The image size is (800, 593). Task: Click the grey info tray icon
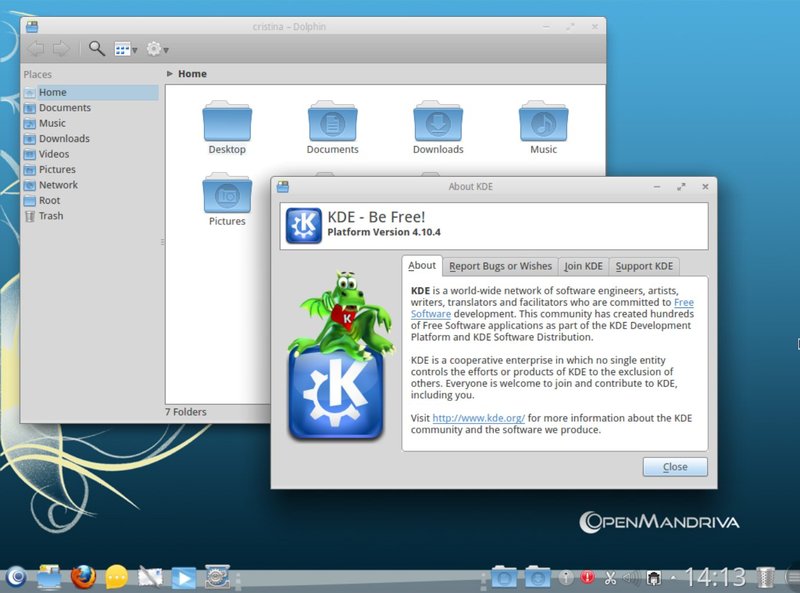566,578
